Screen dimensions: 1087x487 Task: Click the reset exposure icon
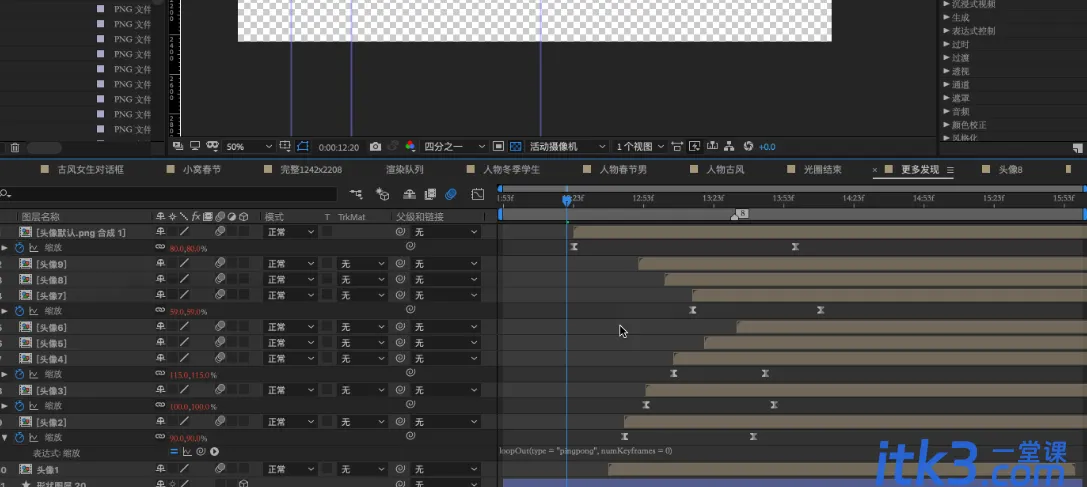point(748,146)
